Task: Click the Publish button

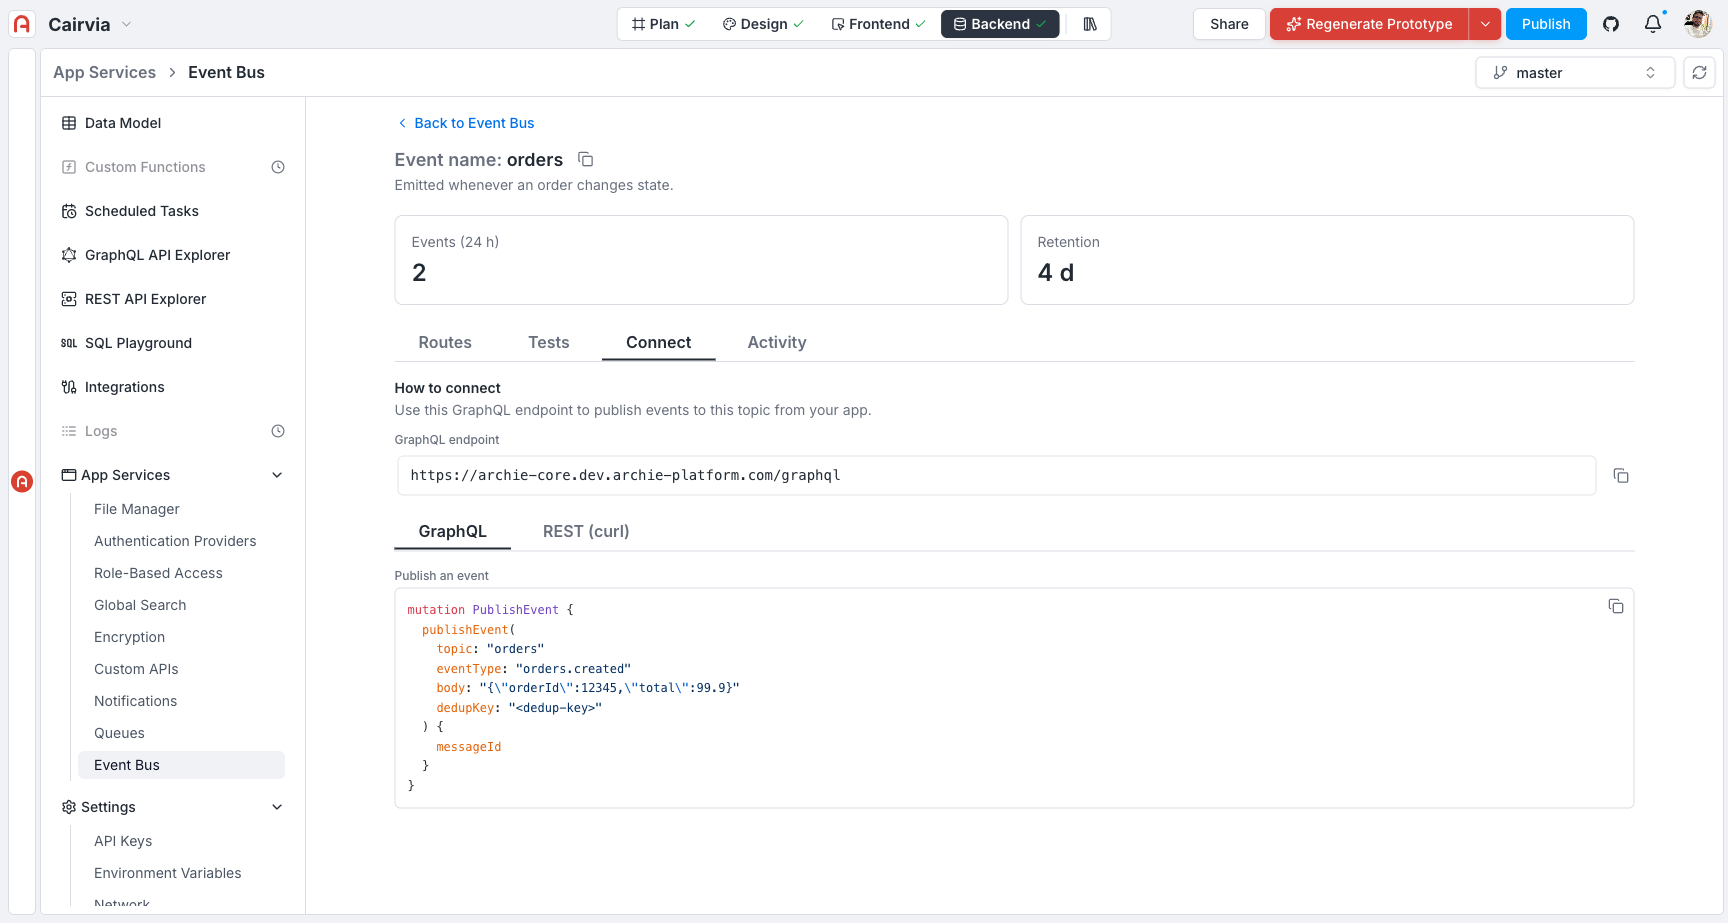Action: coord(1546,24)
